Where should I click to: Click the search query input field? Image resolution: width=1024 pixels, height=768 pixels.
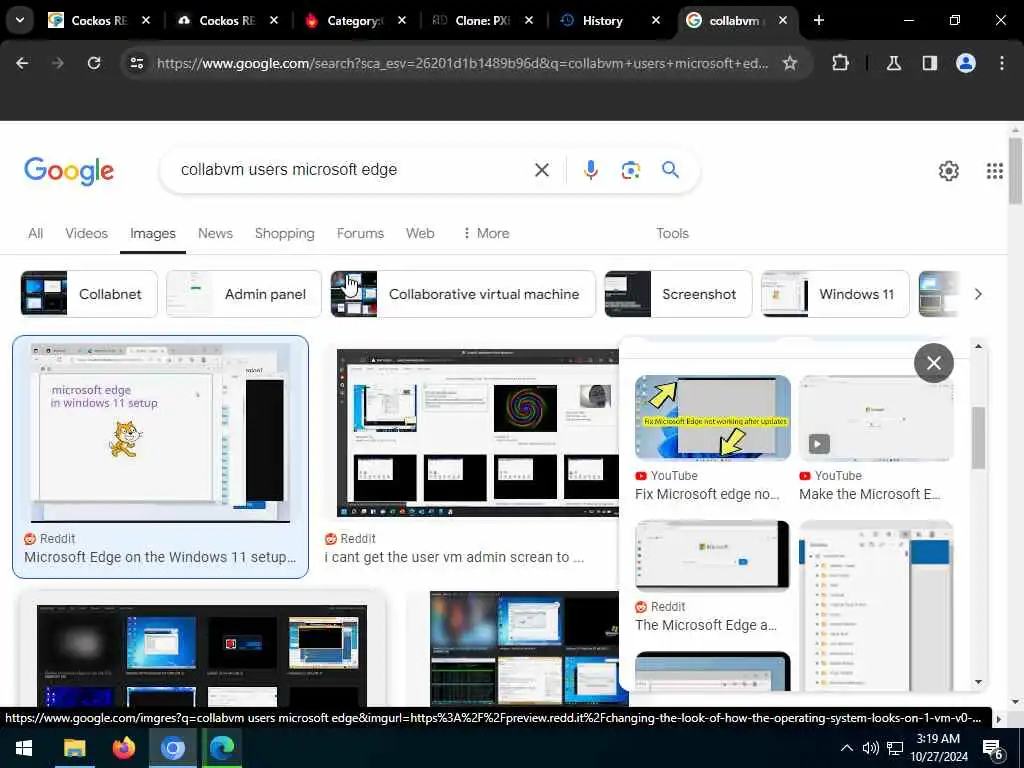click(353, 170)
